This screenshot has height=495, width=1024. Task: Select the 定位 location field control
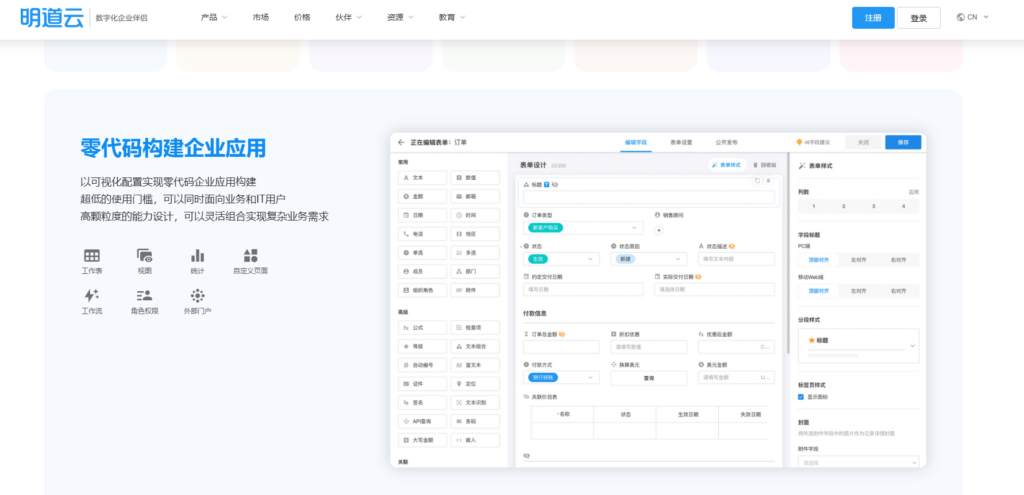(x=475, y=384)
